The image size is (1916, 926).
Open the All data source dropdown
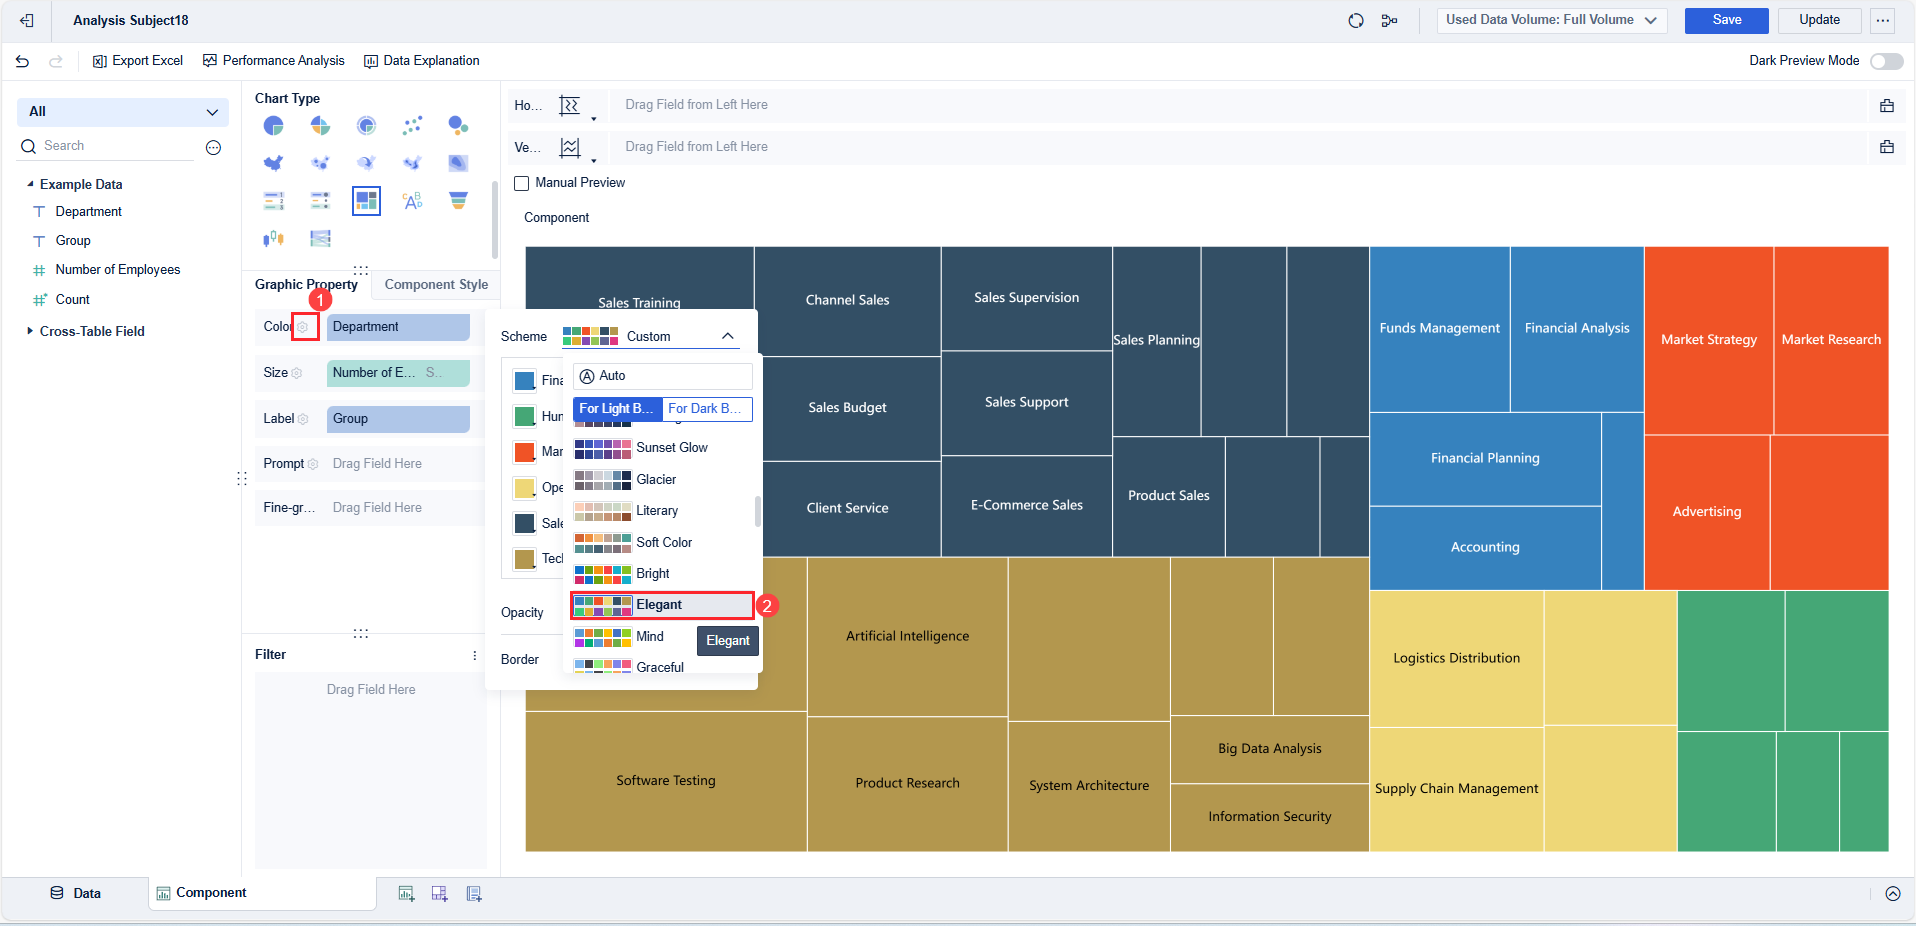pyautogui.click(x=123, y=112)
